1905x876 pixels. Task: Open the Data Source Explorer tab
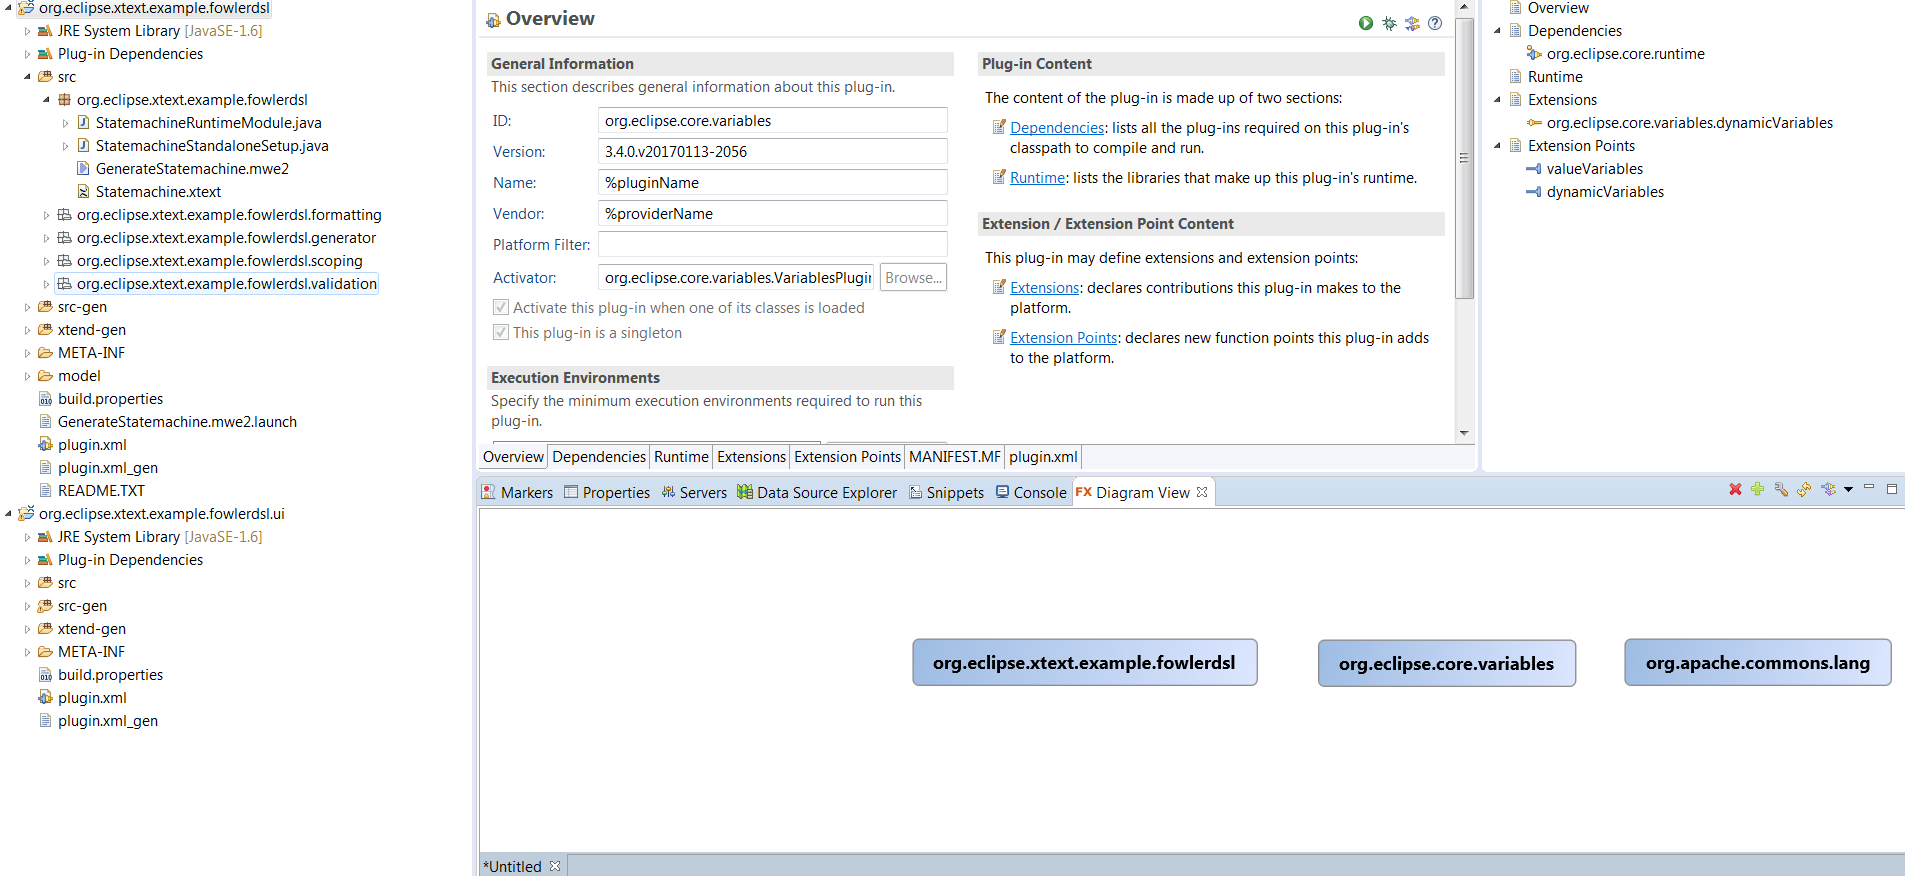[x=817, y=492]
